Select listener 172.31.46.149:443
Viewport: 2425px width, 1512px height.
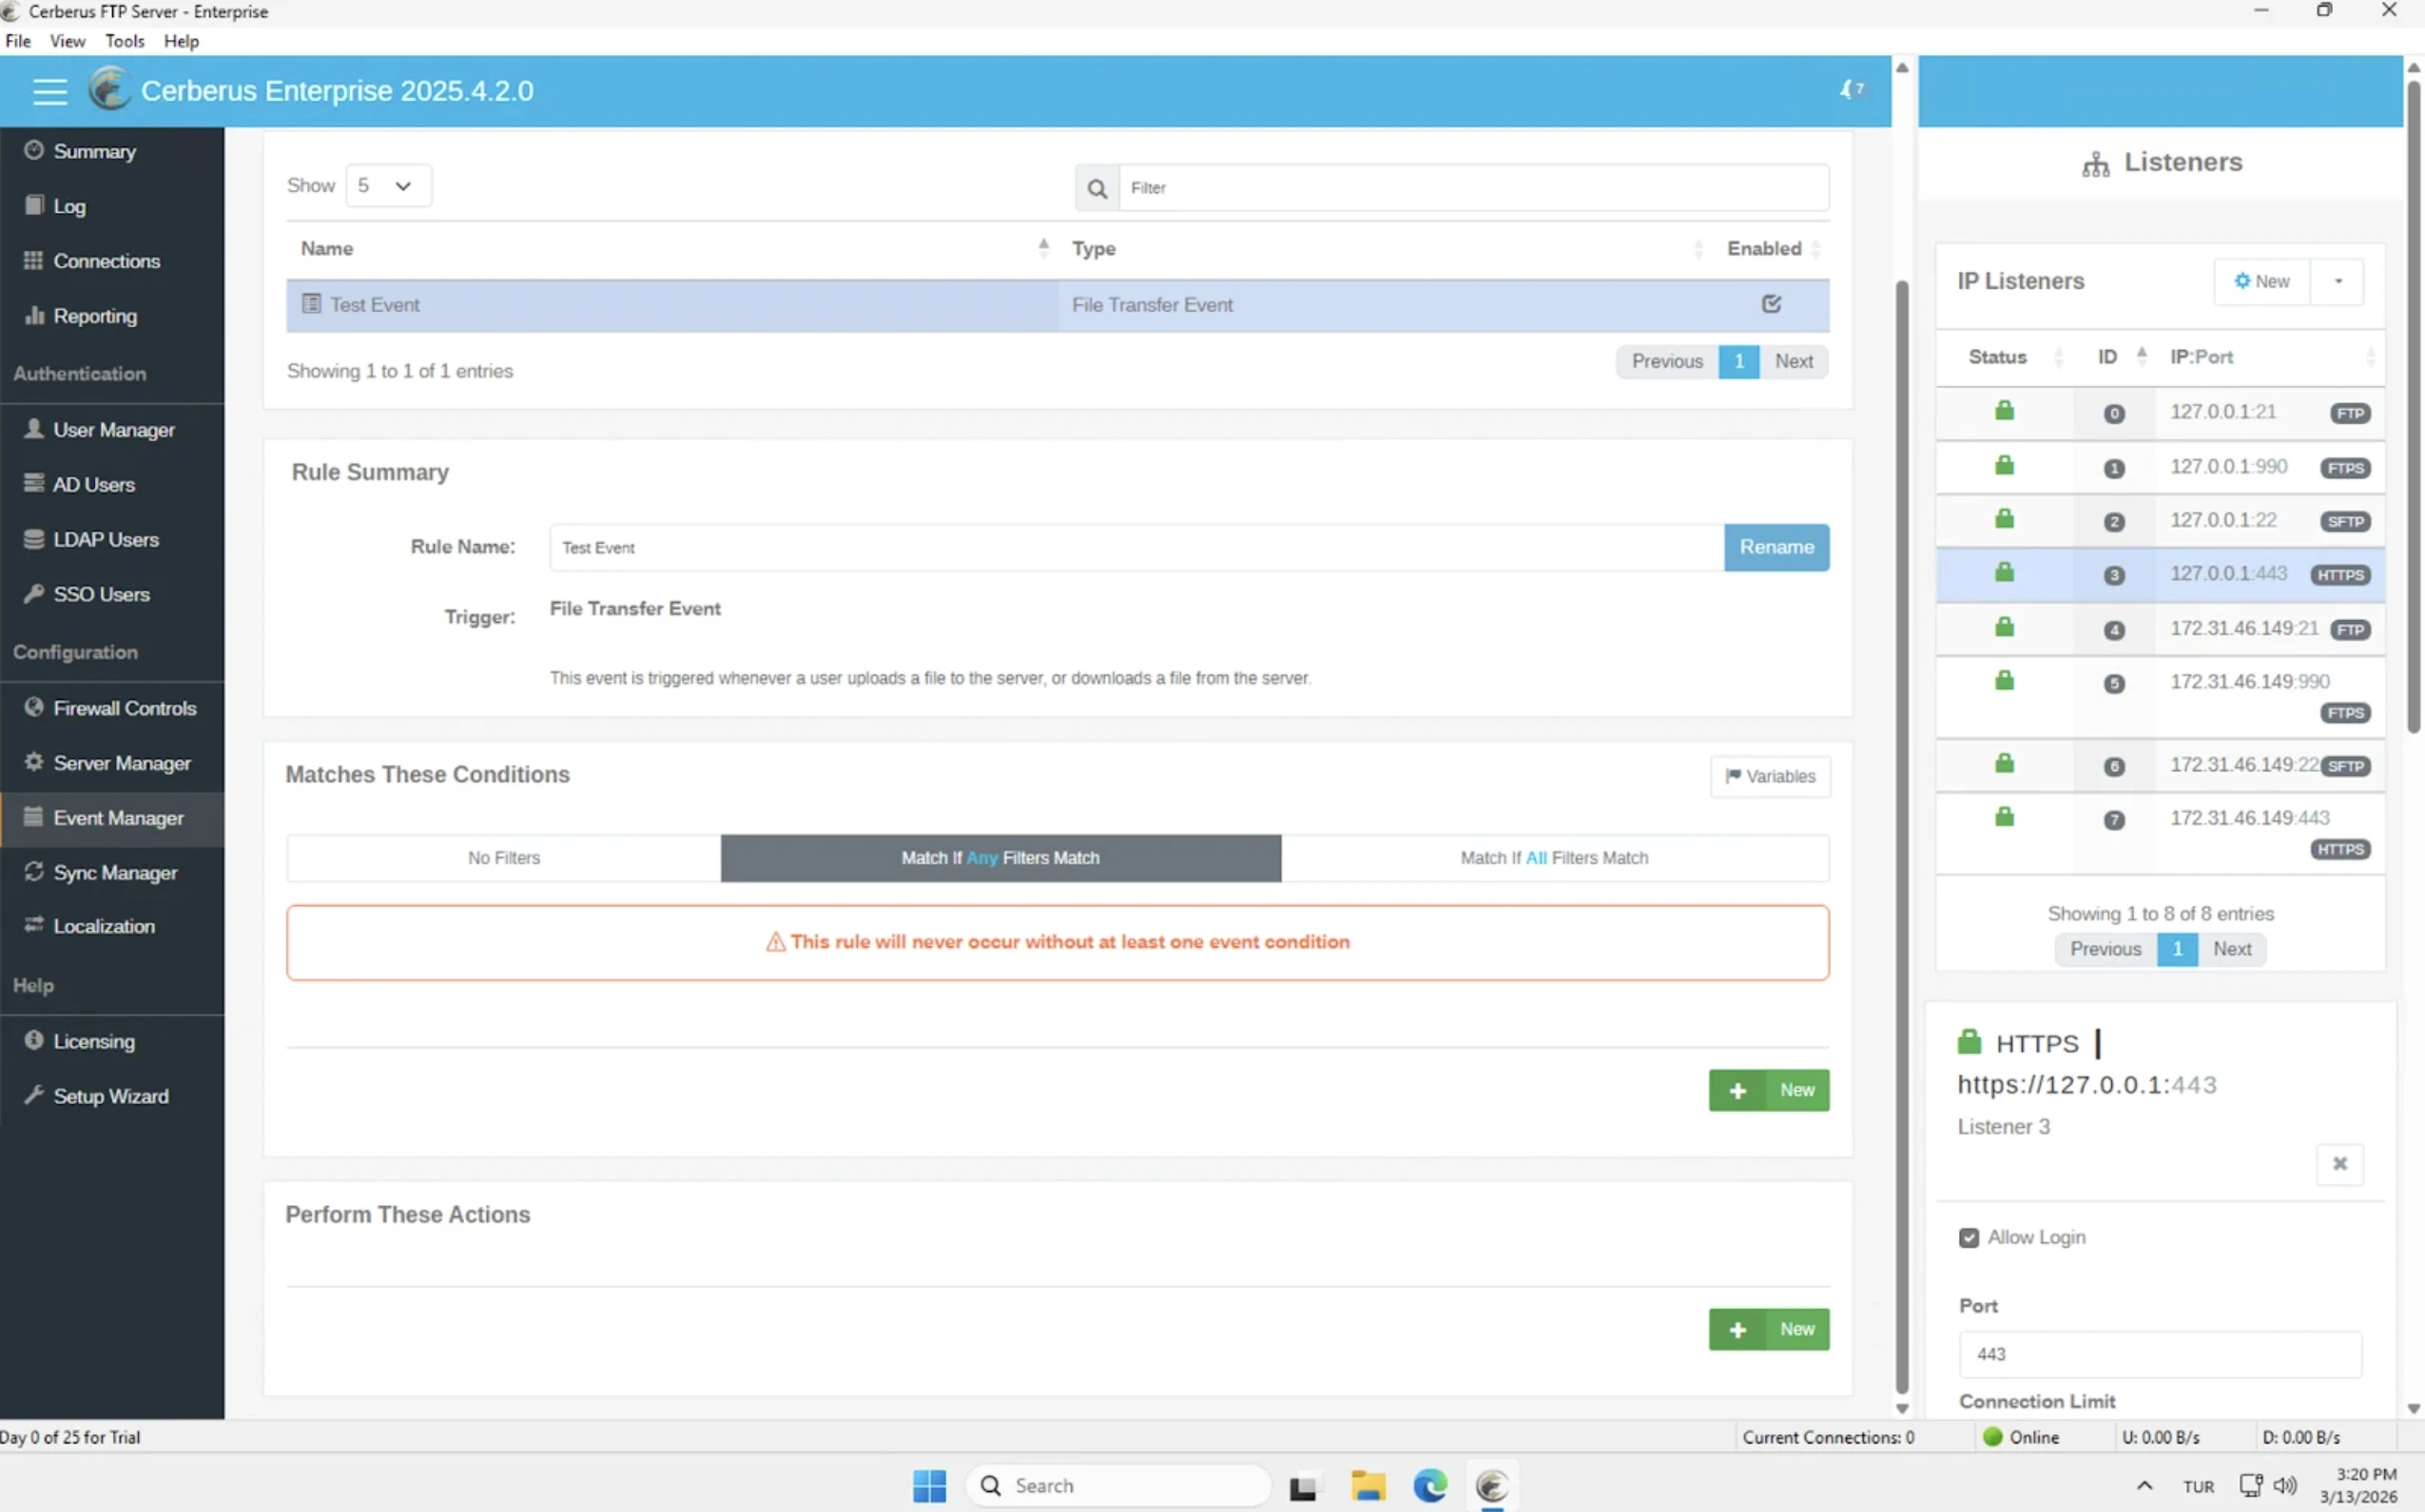[x=2160, y=834]
